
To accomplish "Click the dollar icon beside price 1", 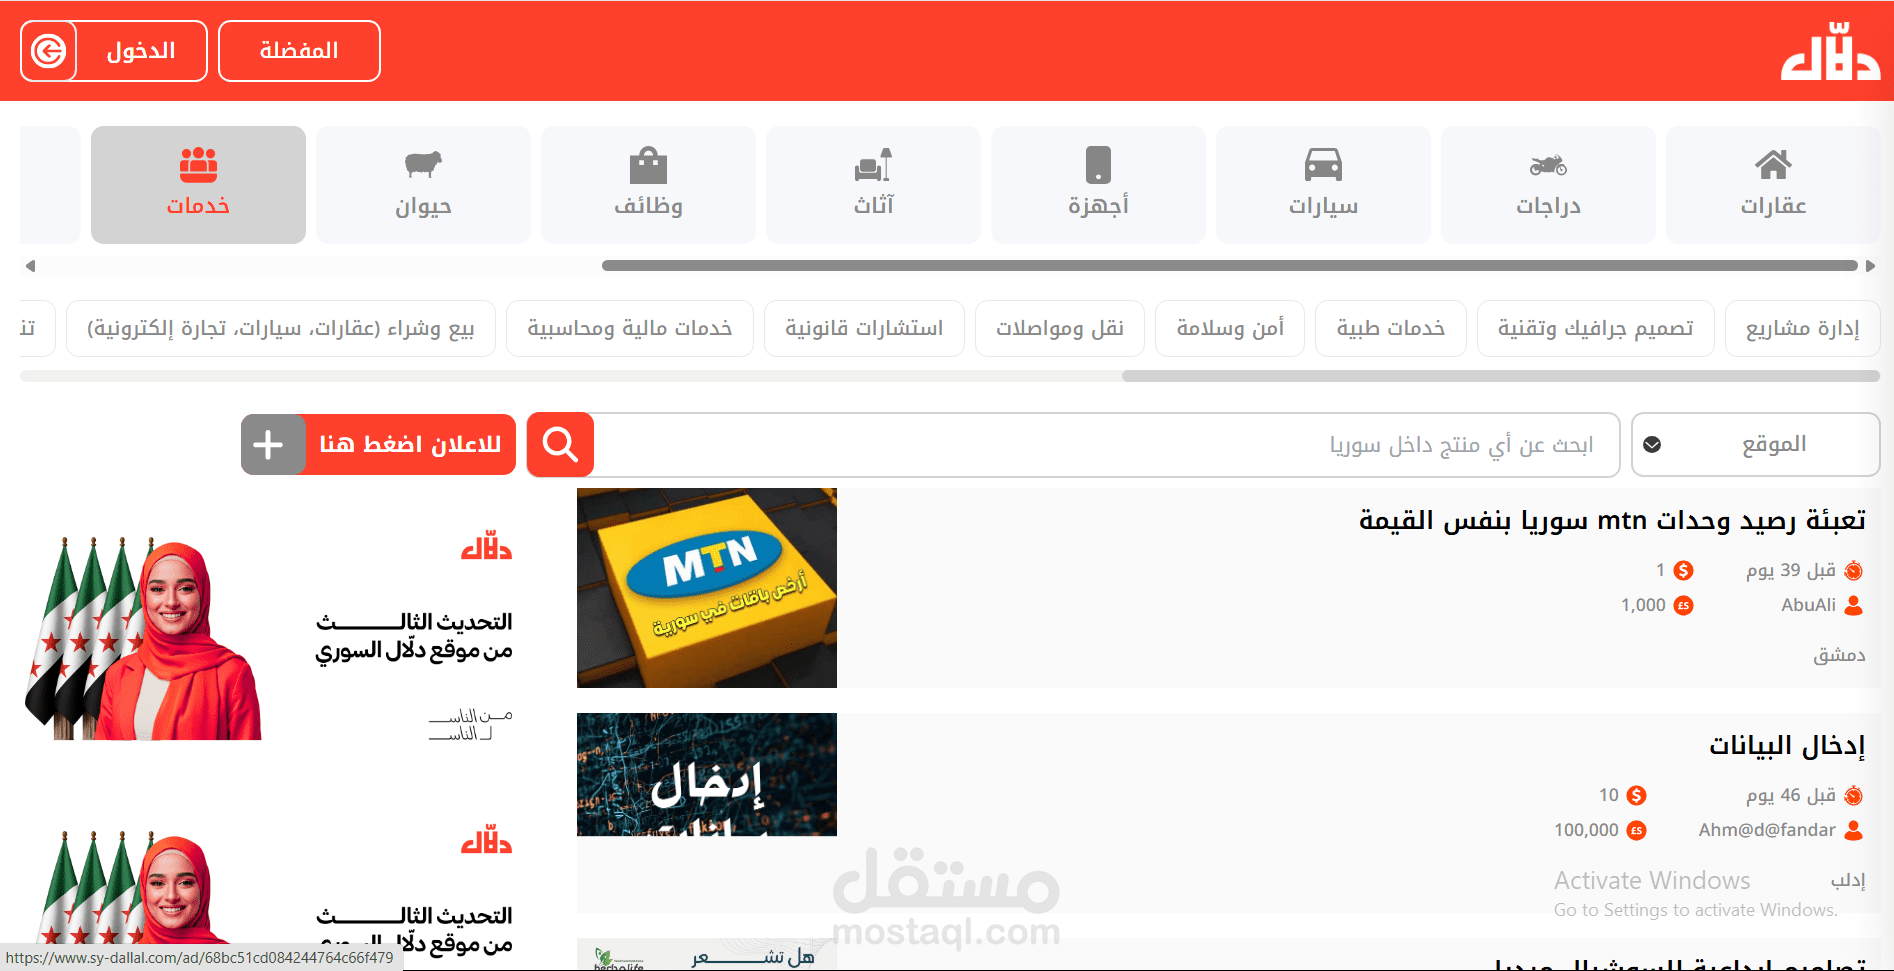I will click(x=1684, y=571).
